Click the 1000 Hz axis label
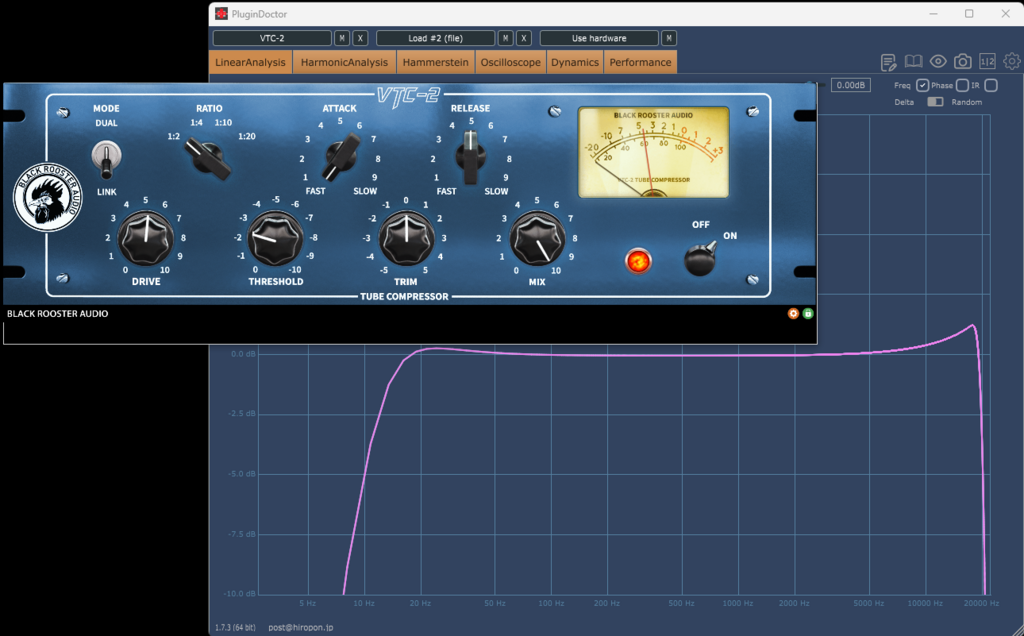This screenshot has width=1024, height=636. coord(737,603)
